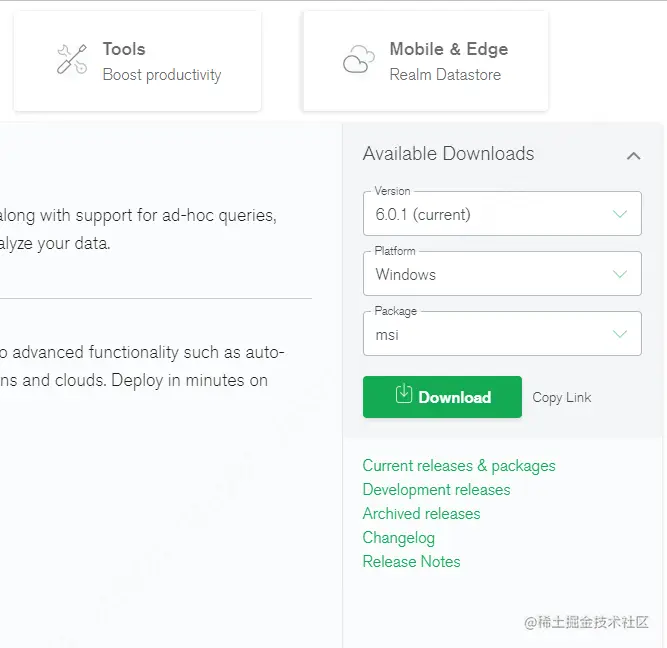
Task: Open the Release Notes link
Action: (411, 562)
